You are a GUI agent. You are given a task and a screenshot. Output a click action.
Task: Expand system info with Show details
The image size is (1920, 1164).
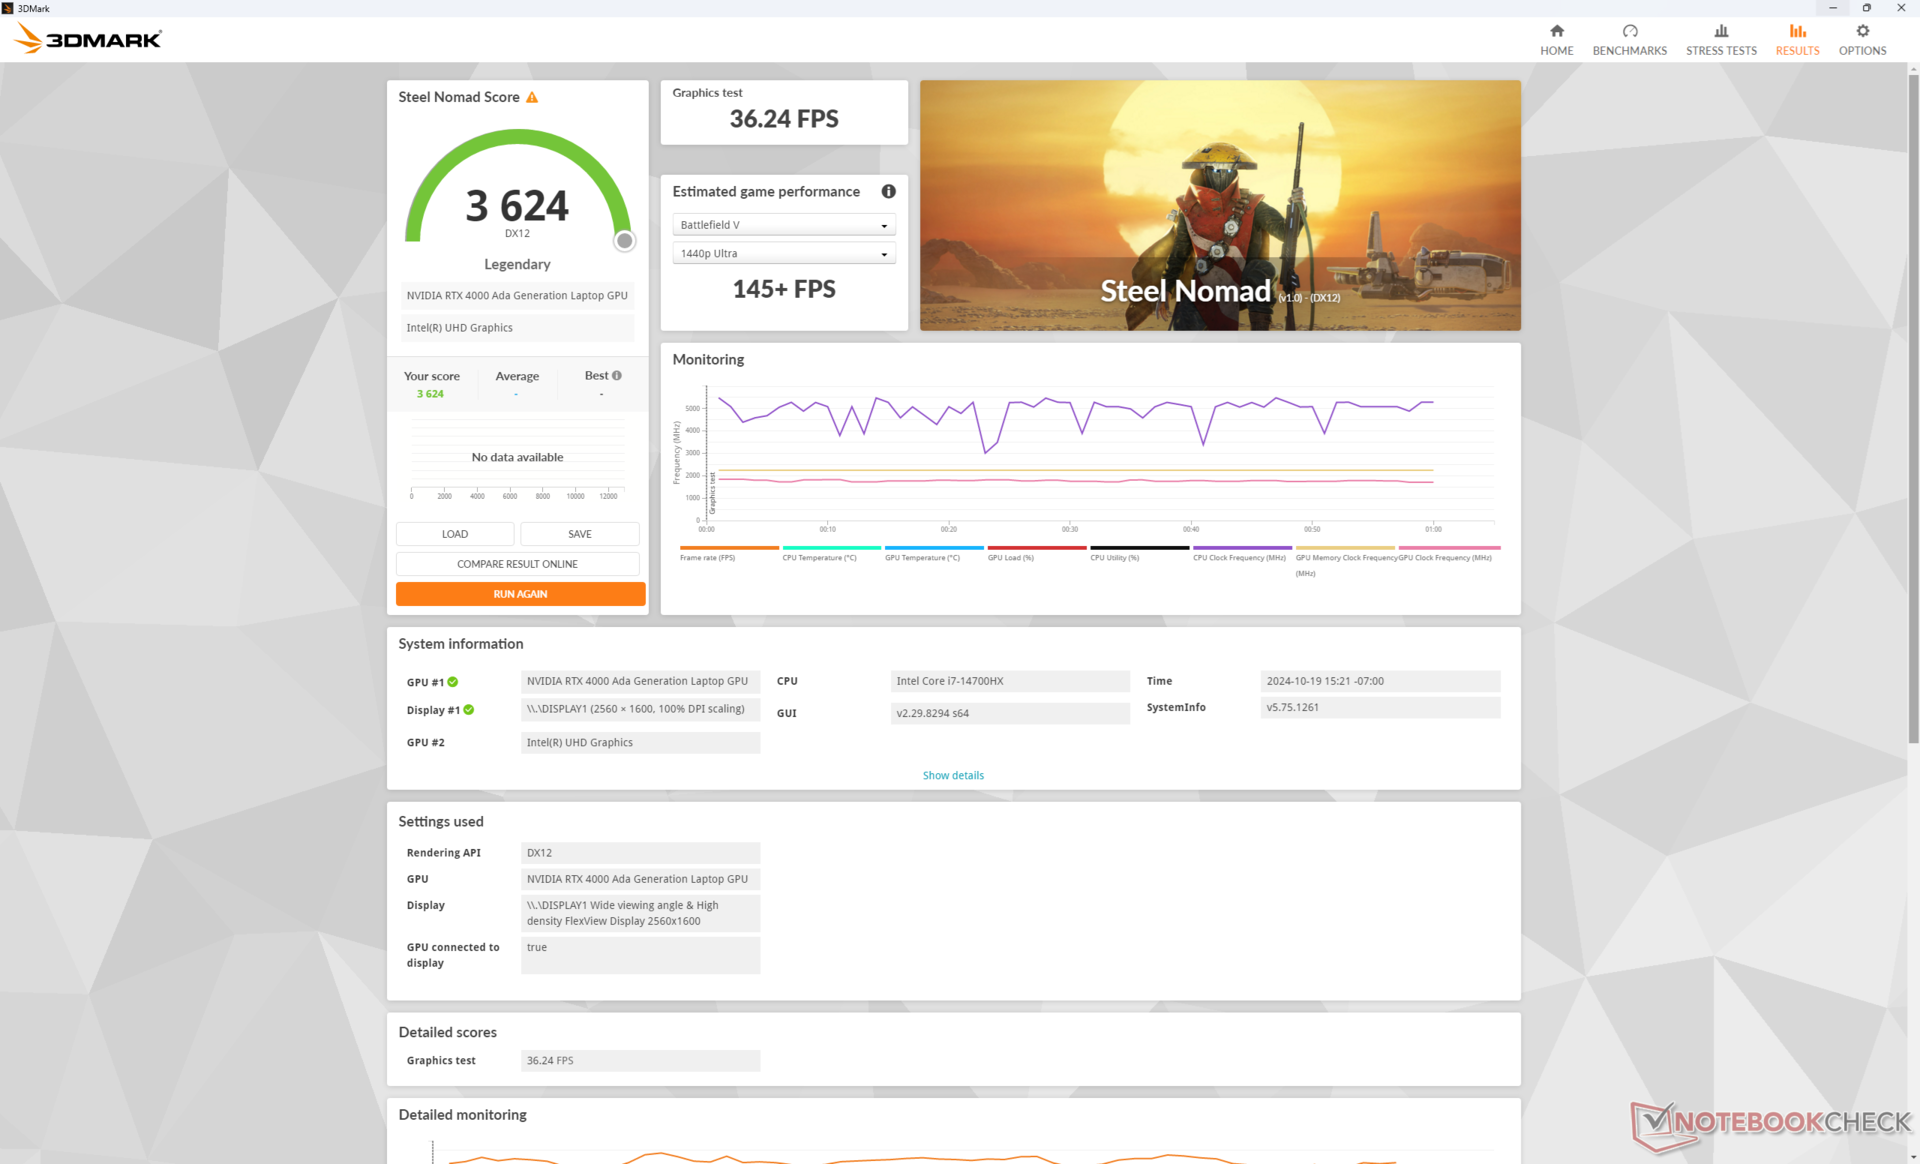pyautogui.click(x=952, y=775)
